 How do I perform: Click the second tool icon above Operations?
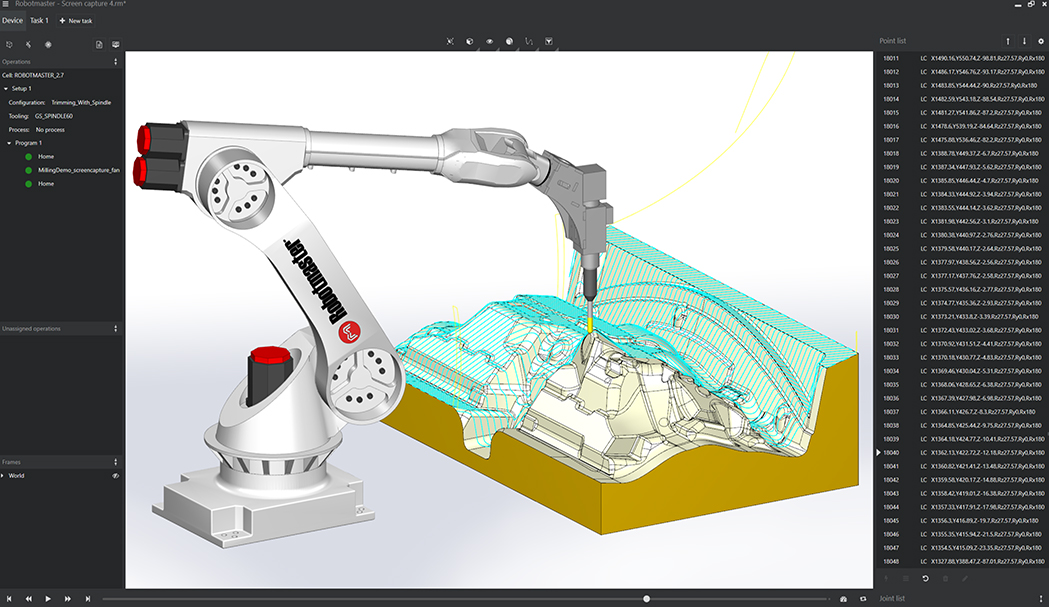pyautogui.click(x=28, y=45)
